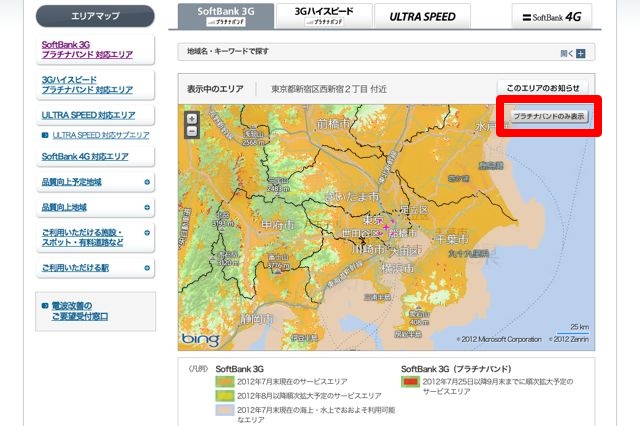640x426 pixels.
Task: Switch to SoftBank 3G tab
Action: click(x=226, y=16)
